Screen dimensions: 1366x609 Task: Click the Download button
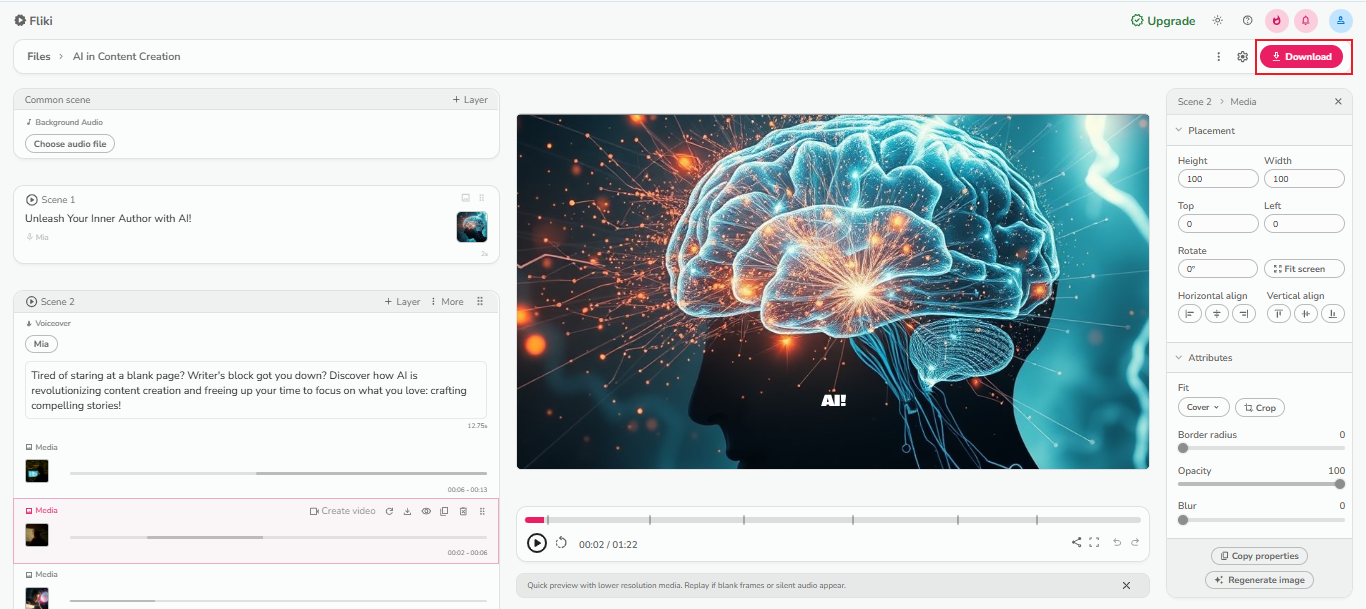click(x=1301, y=57)
